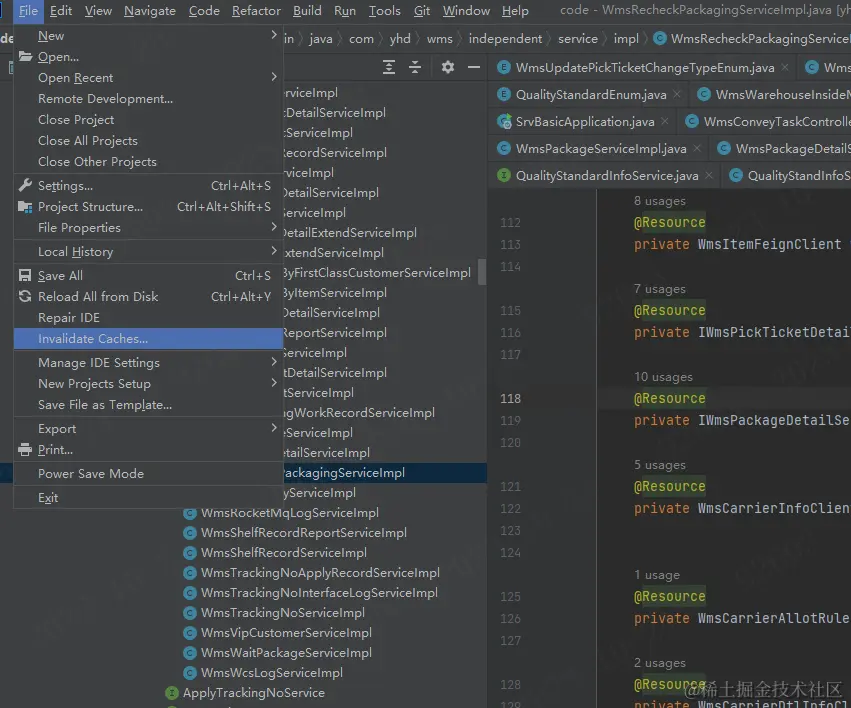Open the Refactor menu
This screenshot has width=851, height=708.
pos(256,11)
